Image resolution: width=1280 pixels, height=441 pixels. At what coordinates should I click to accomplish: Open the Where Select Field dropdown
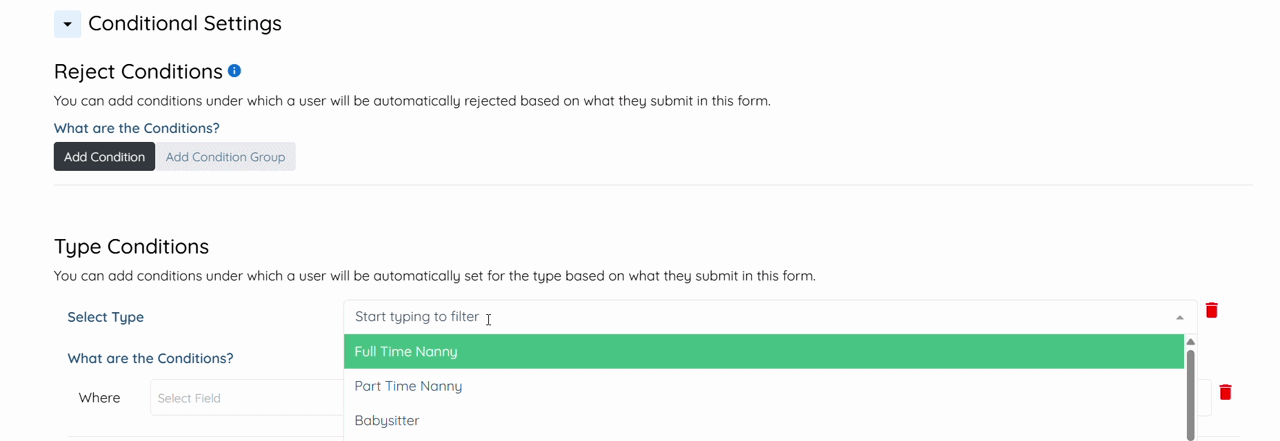pos(246,398)
